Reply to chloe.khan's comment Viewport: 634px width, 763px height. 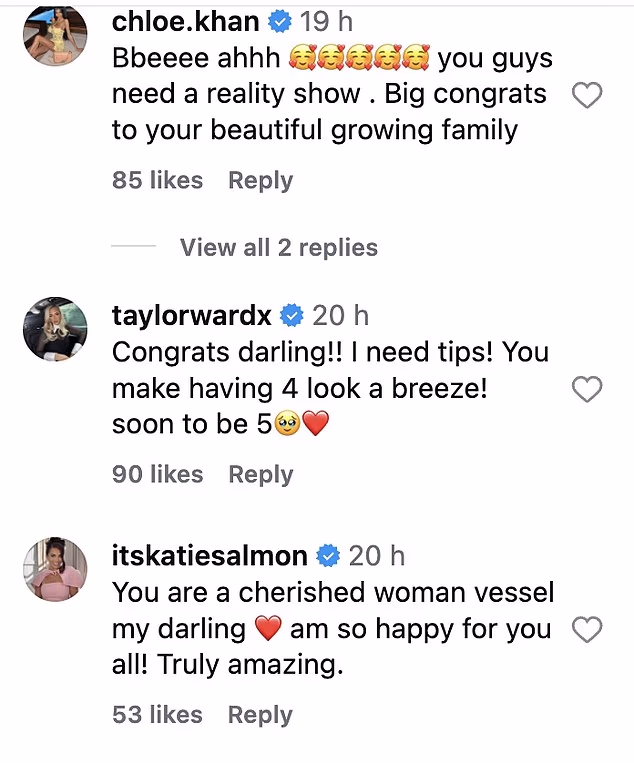click(x=260, y=181)
